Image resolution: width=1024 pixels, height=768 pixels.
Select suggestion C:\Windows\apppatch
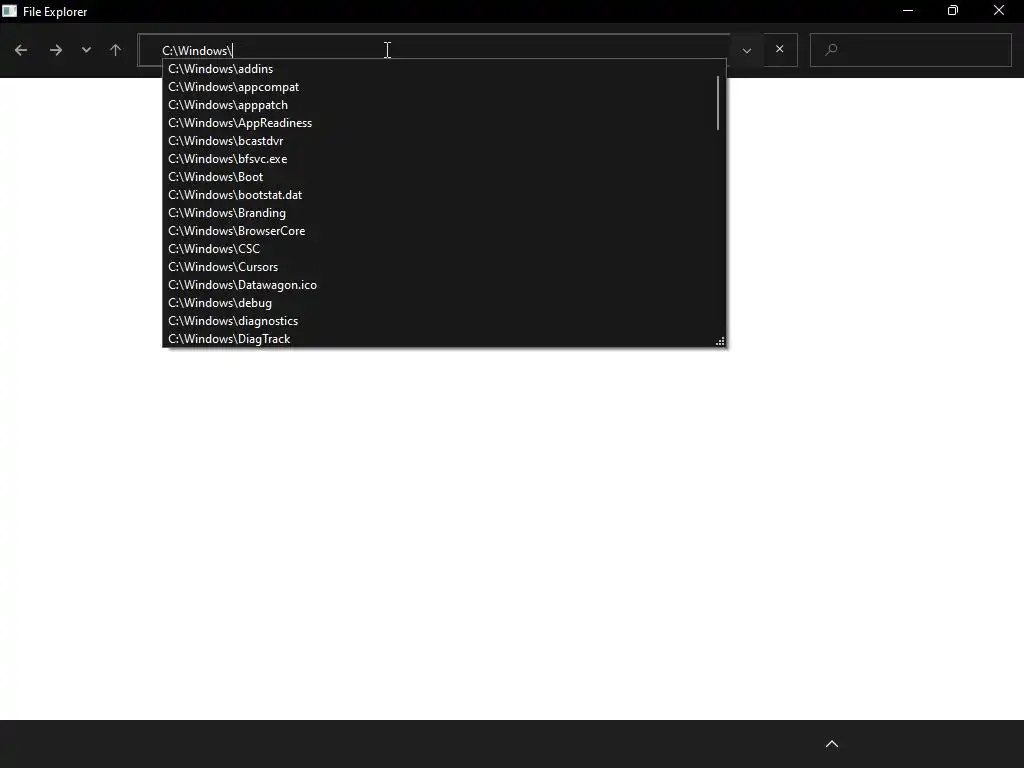click(x=444, y=104)
